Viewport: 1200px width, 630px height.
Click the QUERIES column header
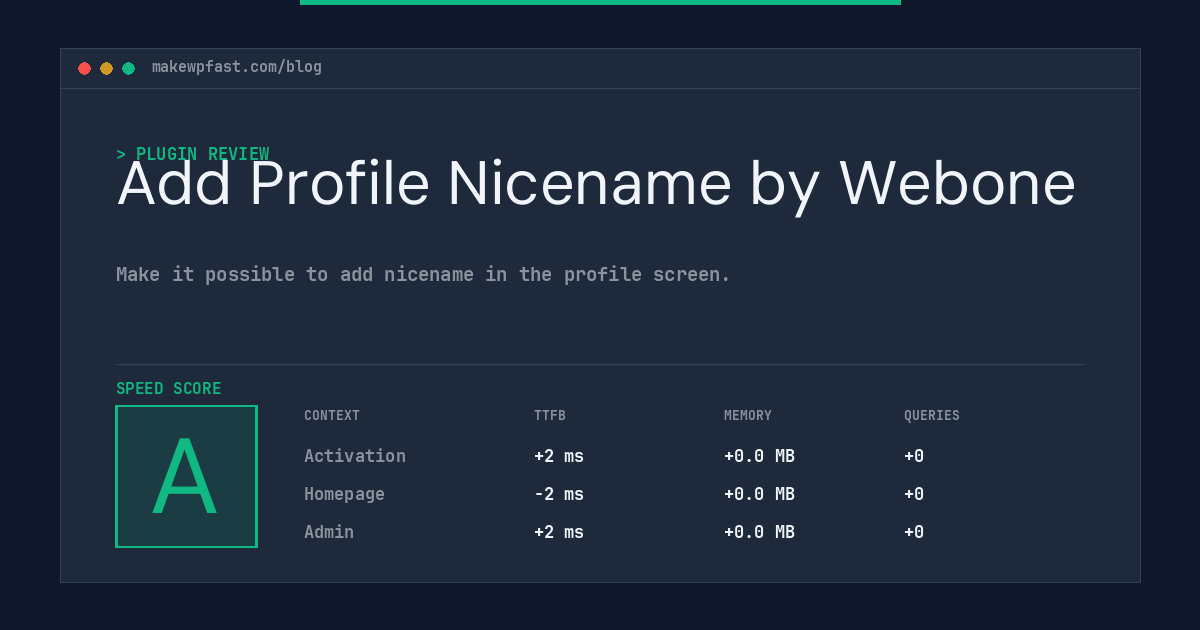click(932, 416)
